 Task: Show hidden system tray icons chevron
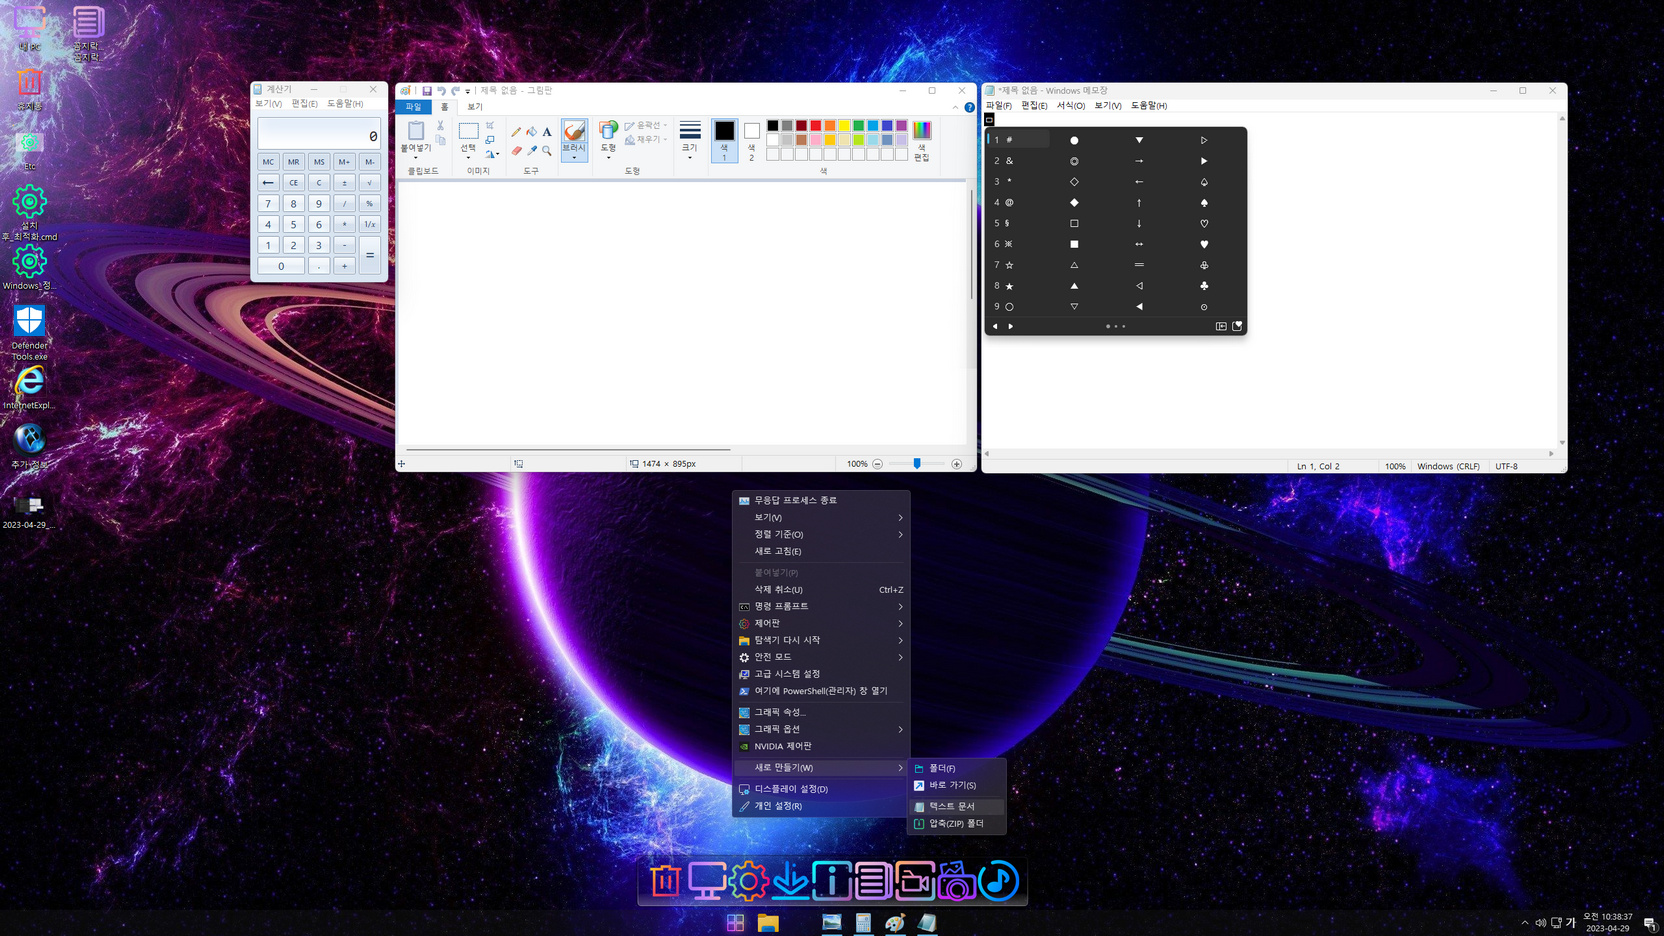coord(1524,923)
